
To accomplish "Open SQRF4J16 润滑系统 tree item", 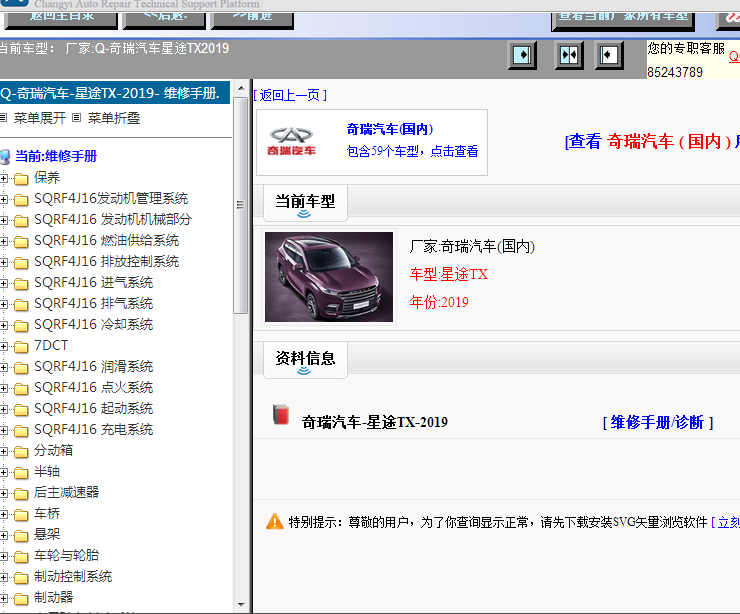I will click(93, 367).
